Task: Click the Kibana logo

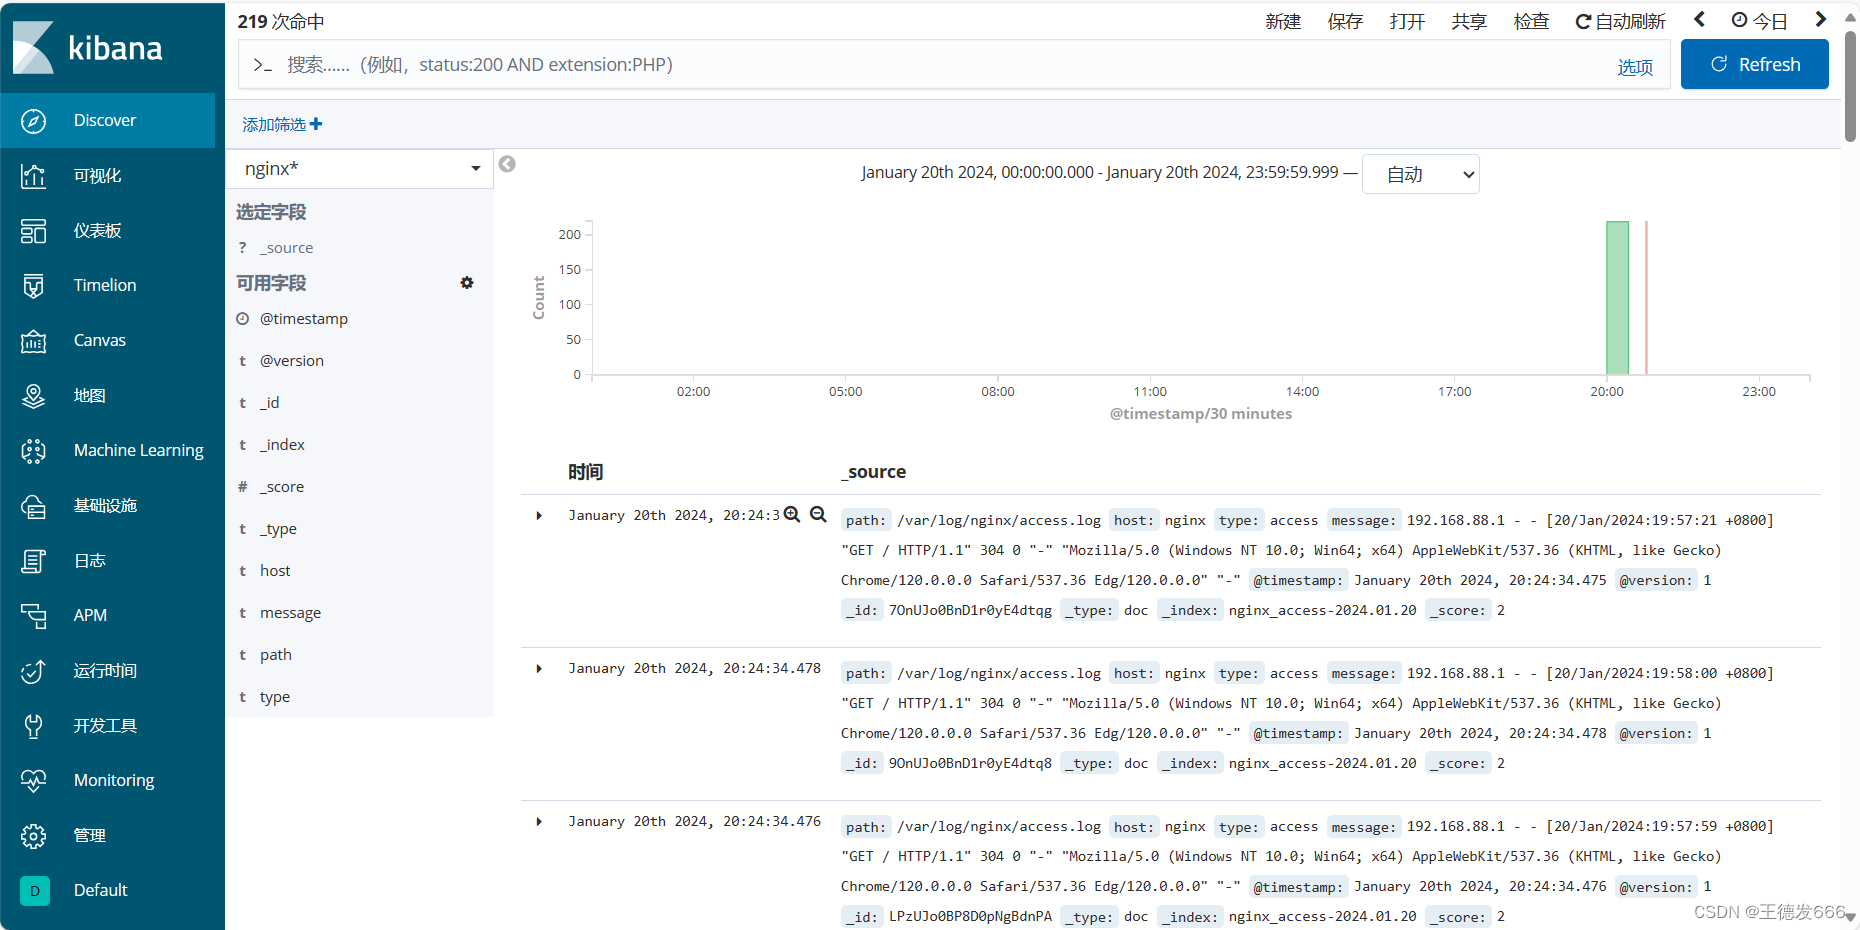Action: click(88, 47)
